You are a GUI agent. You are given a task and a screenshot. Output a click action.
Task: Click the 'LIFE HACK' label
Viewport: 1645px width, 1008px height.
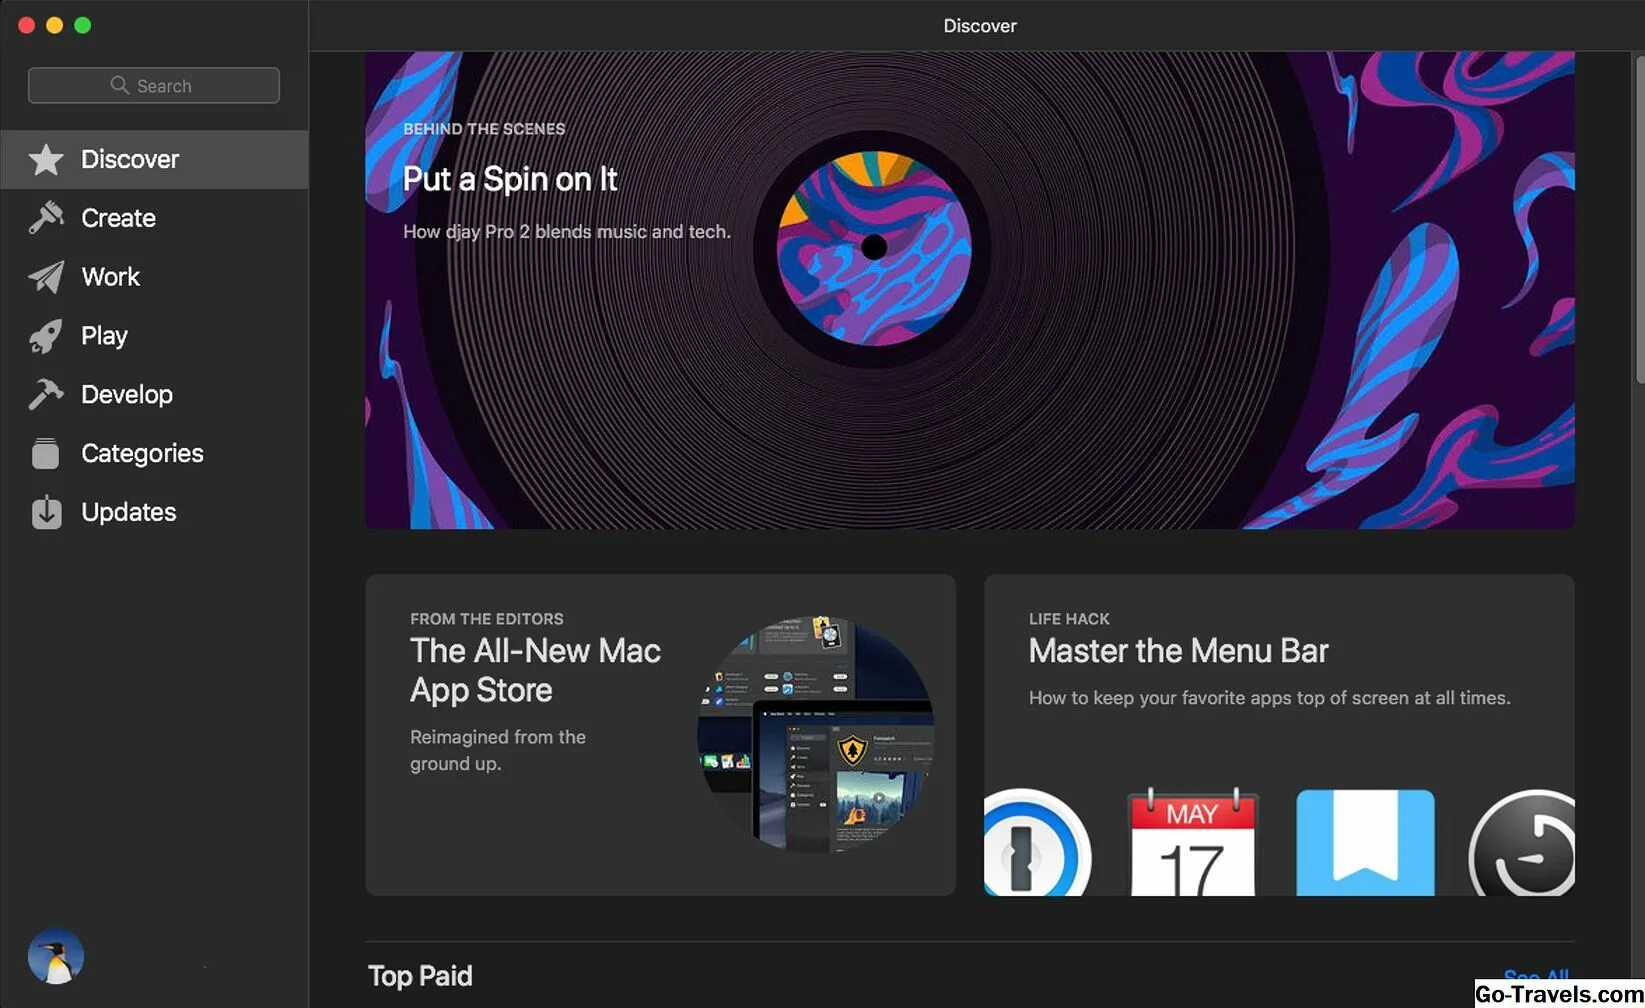tap(1069, 619)
